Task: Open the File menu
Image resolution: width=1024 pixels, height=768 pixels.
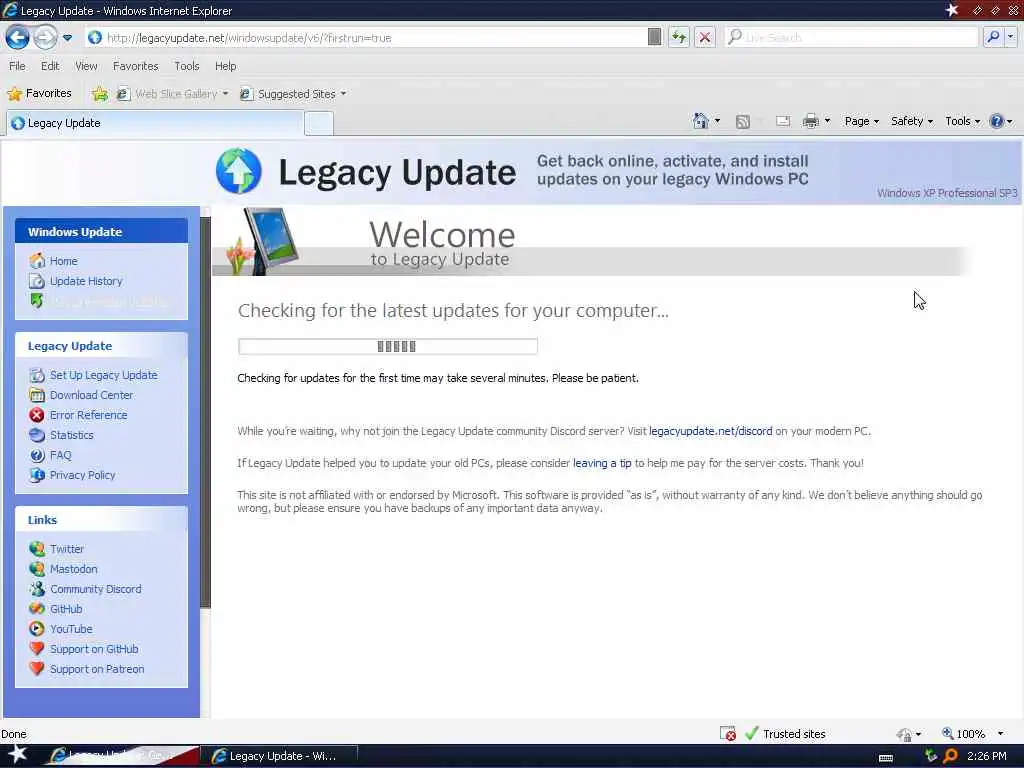Action: coord(17,66)
